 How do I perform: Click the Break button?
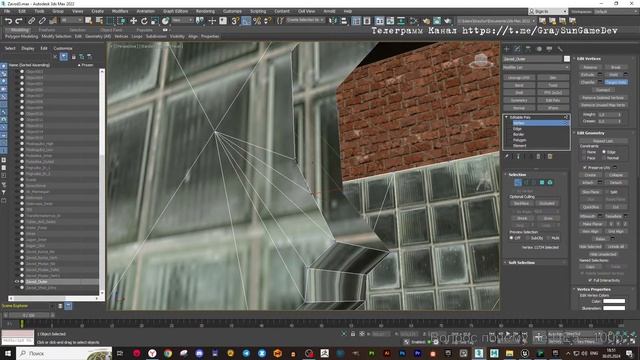click(616, 67)
